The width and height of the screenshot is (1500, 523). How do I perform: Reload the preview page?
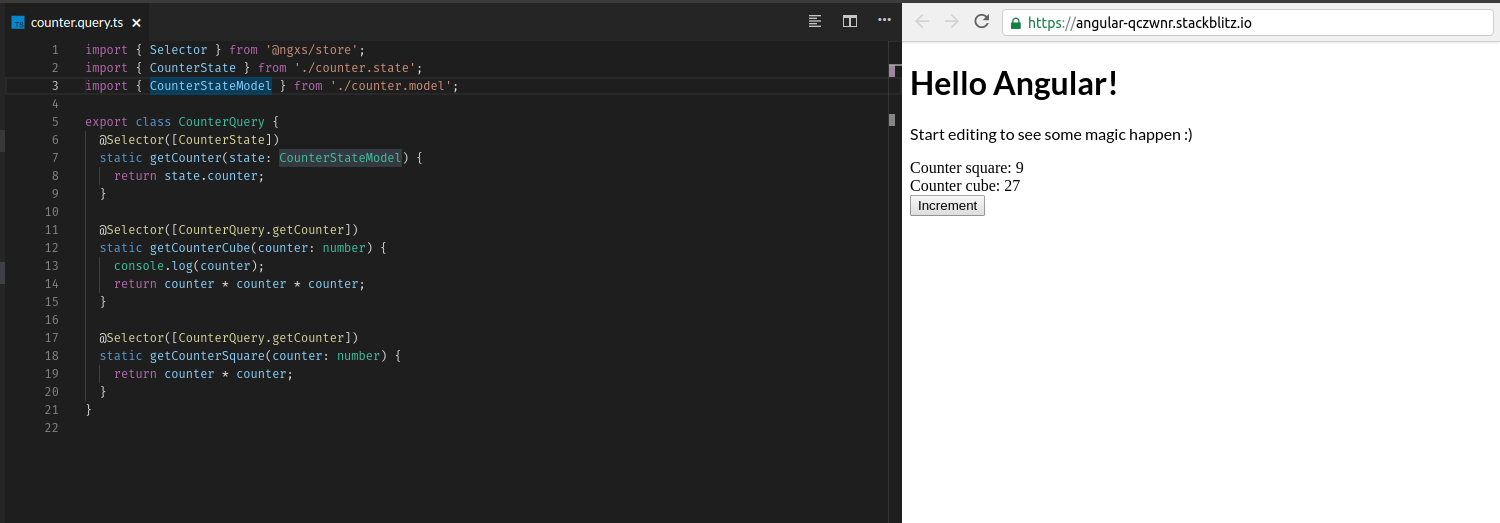[x=982, y=22]
